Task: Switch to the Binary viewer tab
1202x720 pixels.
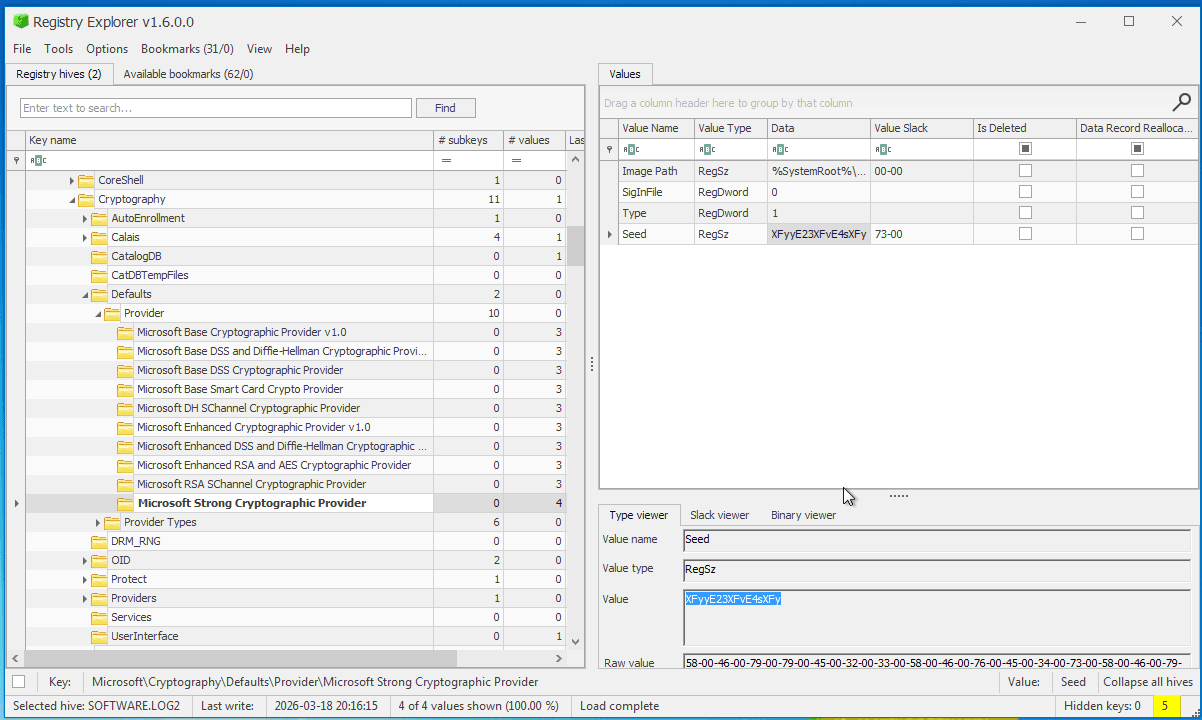Action: point(803,515)
